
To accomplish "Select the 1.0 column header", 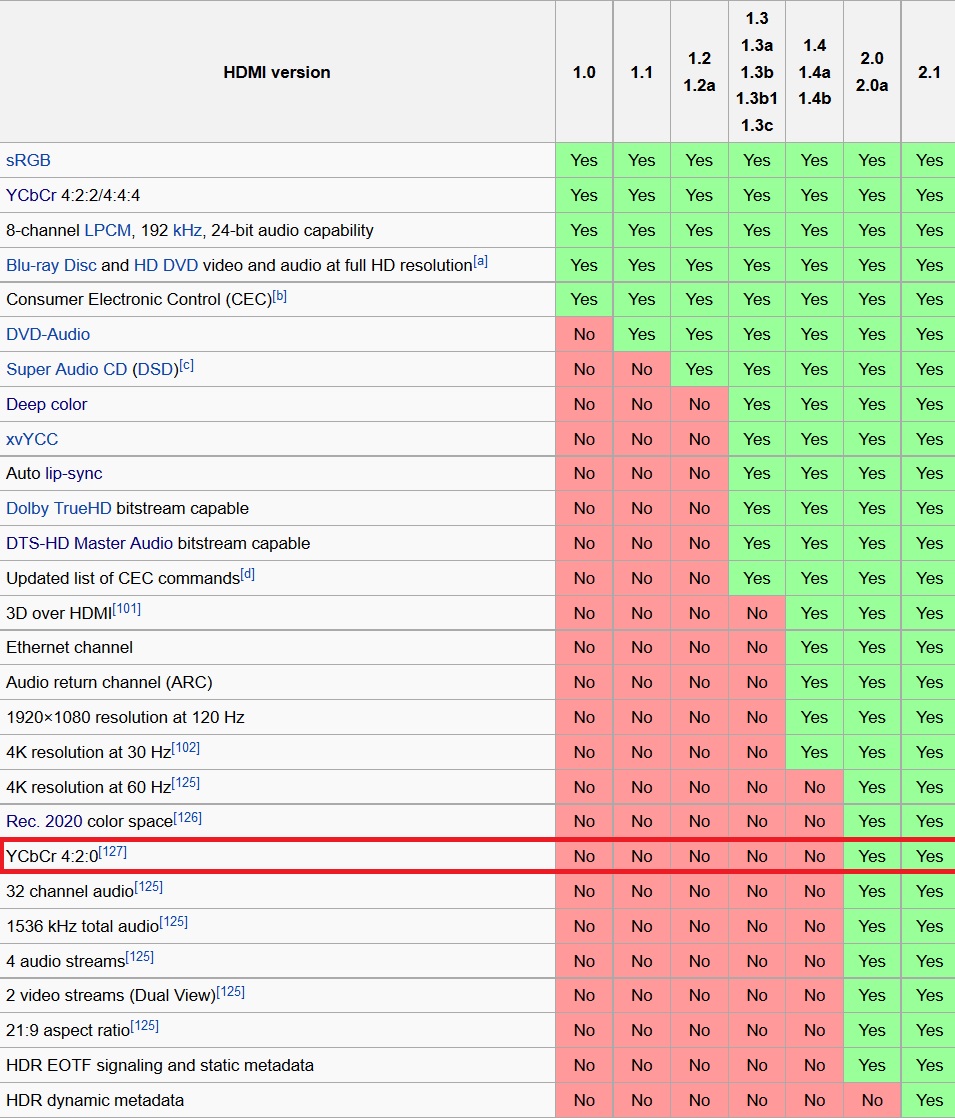I will pos(584,72).
